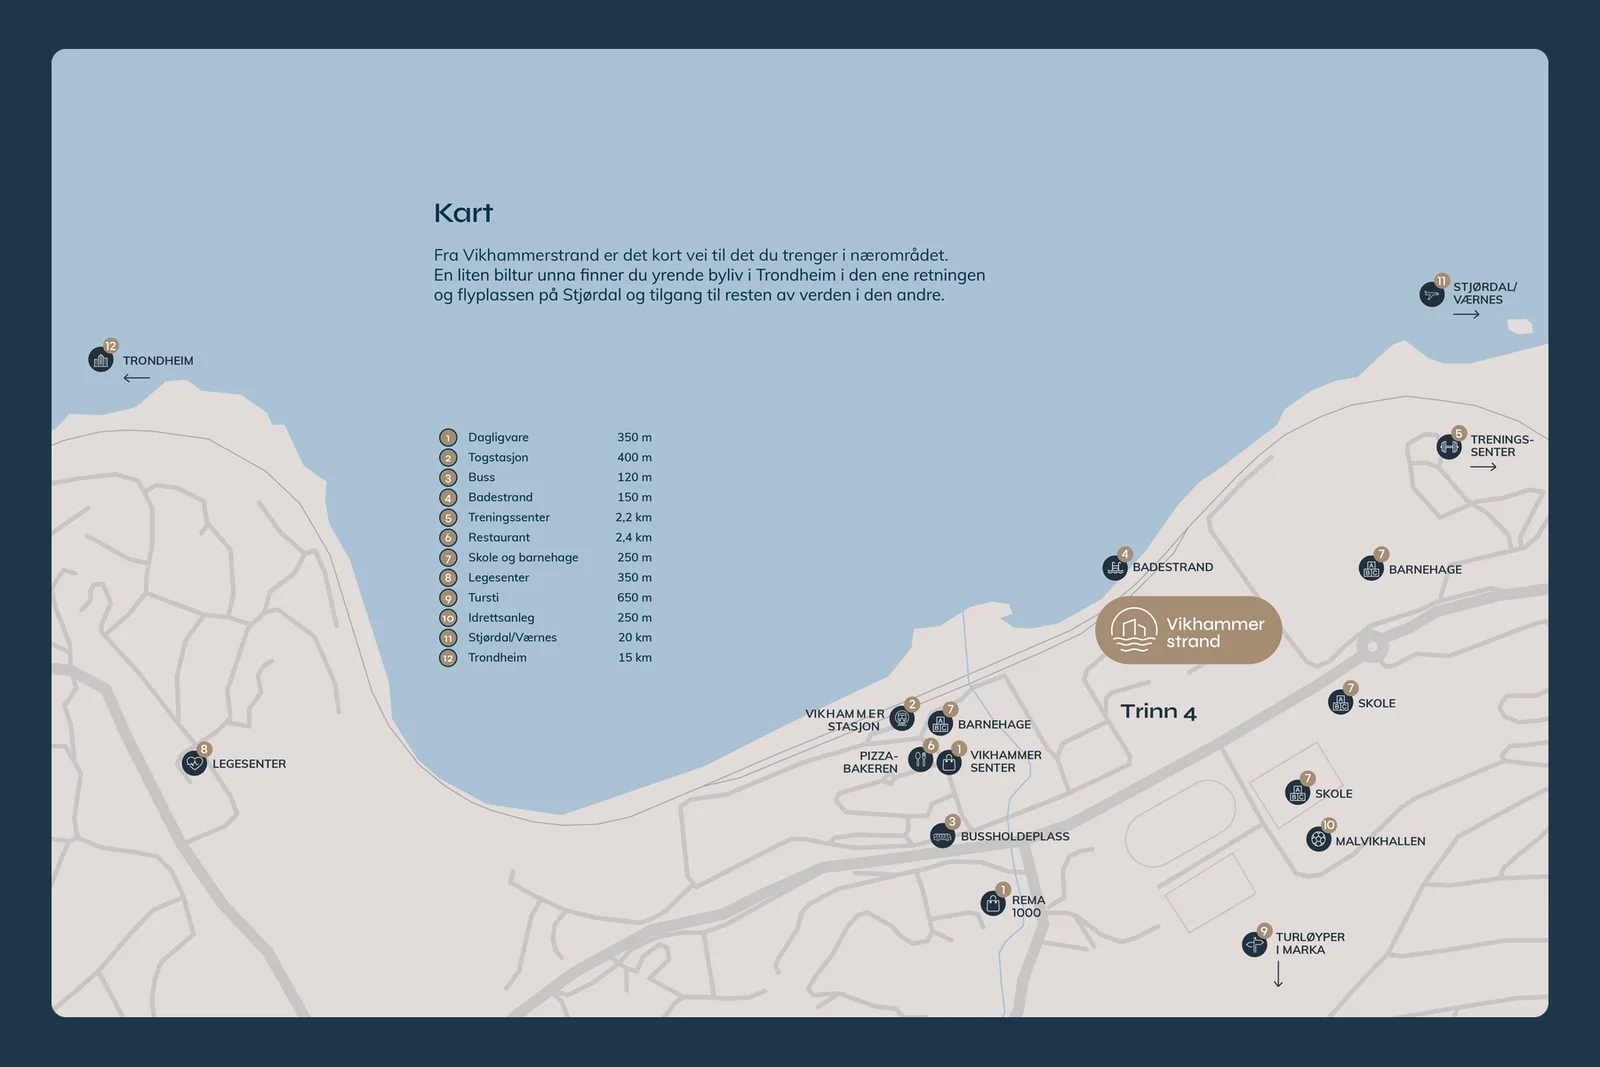Image resolution: width=1600 pixels, height=1067 pixels.
Task: Select the Vikhammer Stasjon train icon
Action: (x=902, y=718)
